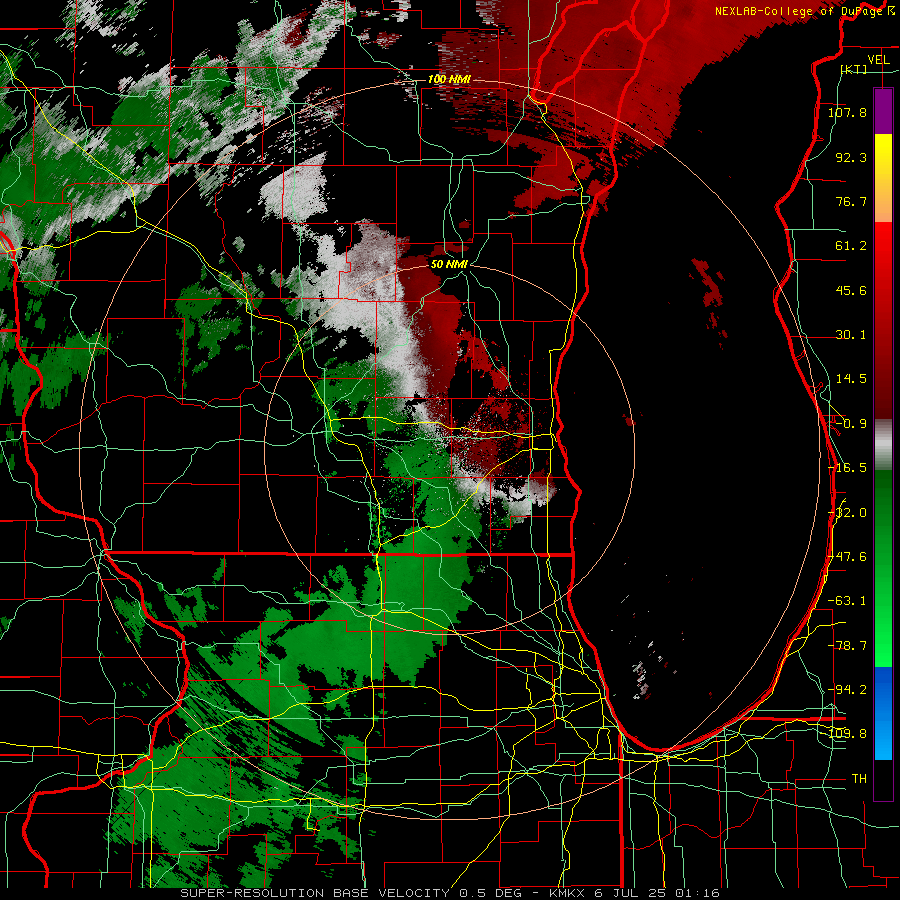This screenshot has height=900, width=900.
Task: Select the -78.7 scale value
Action: click(x=848, y=646)
